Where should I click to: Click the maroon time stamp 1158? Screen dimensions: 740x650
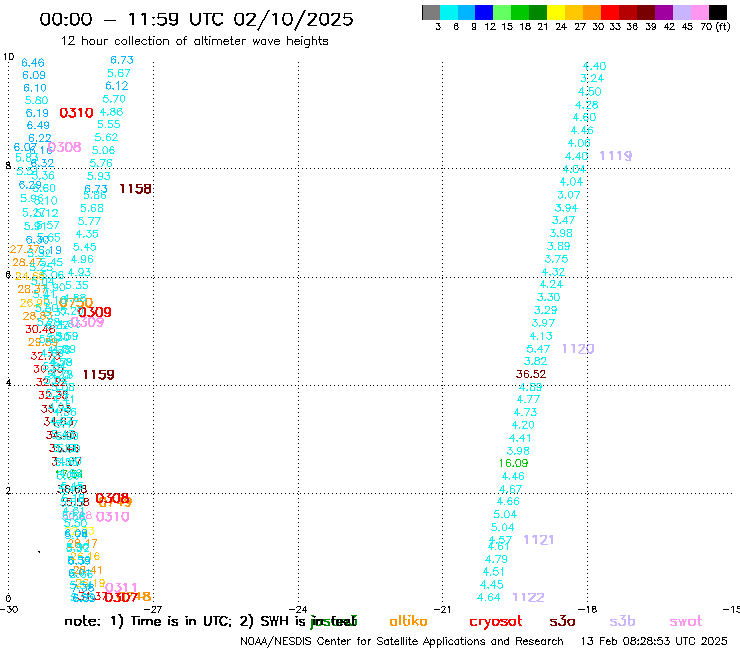[x=135, y=189]
